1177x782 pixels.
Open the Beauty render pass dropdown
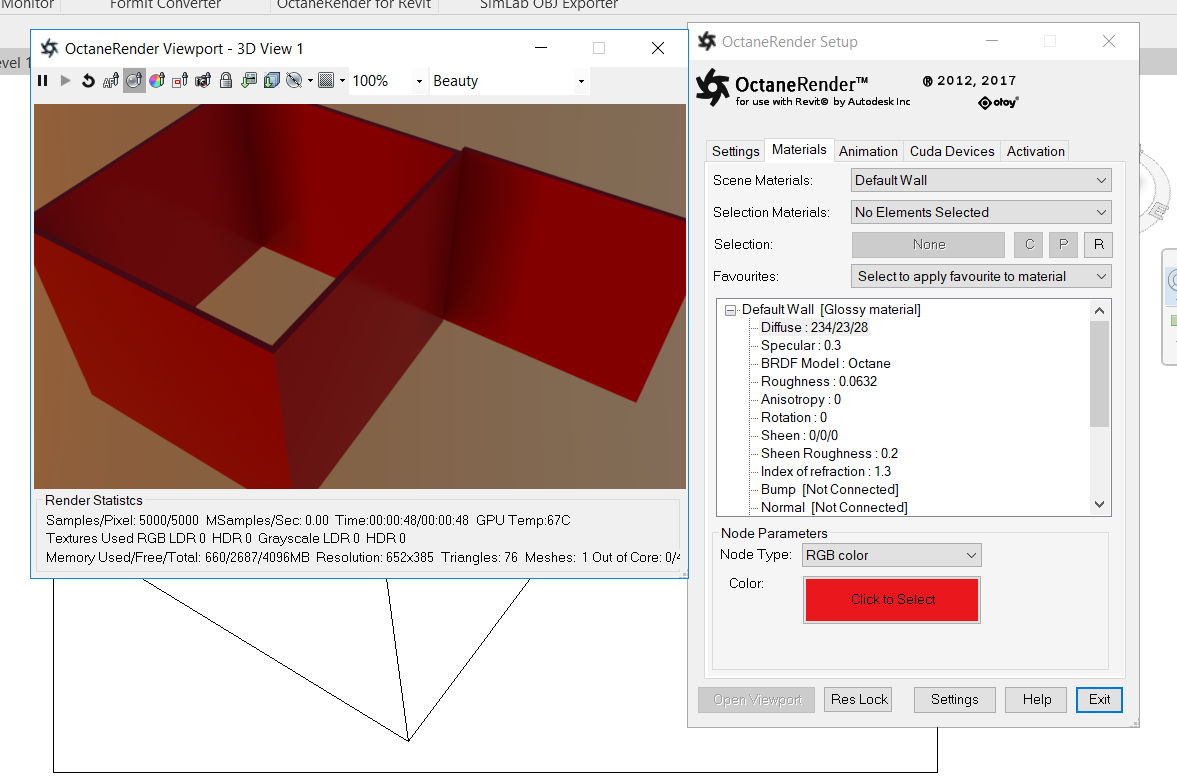coord(581,81)
